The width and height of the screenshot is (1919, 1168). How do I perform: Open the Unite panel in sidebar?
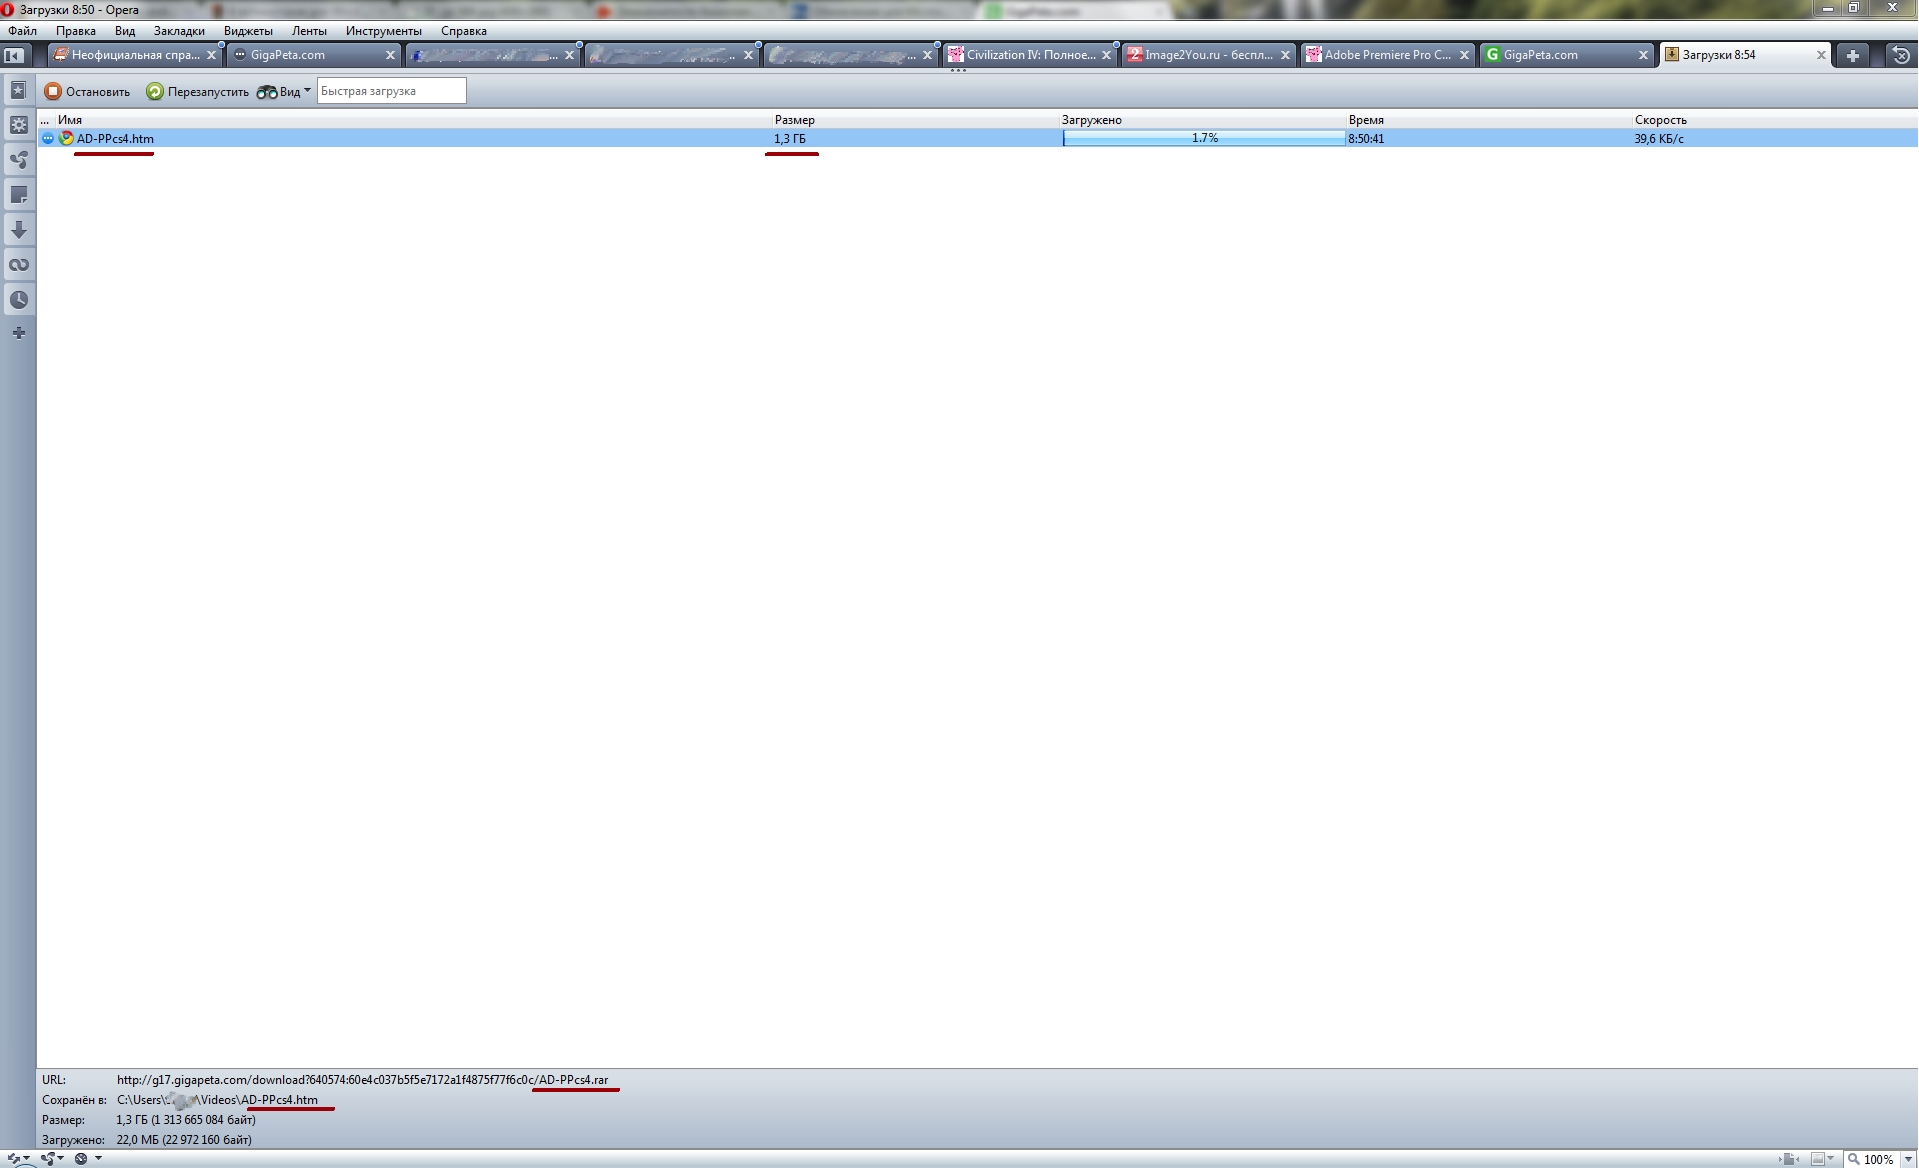pos(18,160)
